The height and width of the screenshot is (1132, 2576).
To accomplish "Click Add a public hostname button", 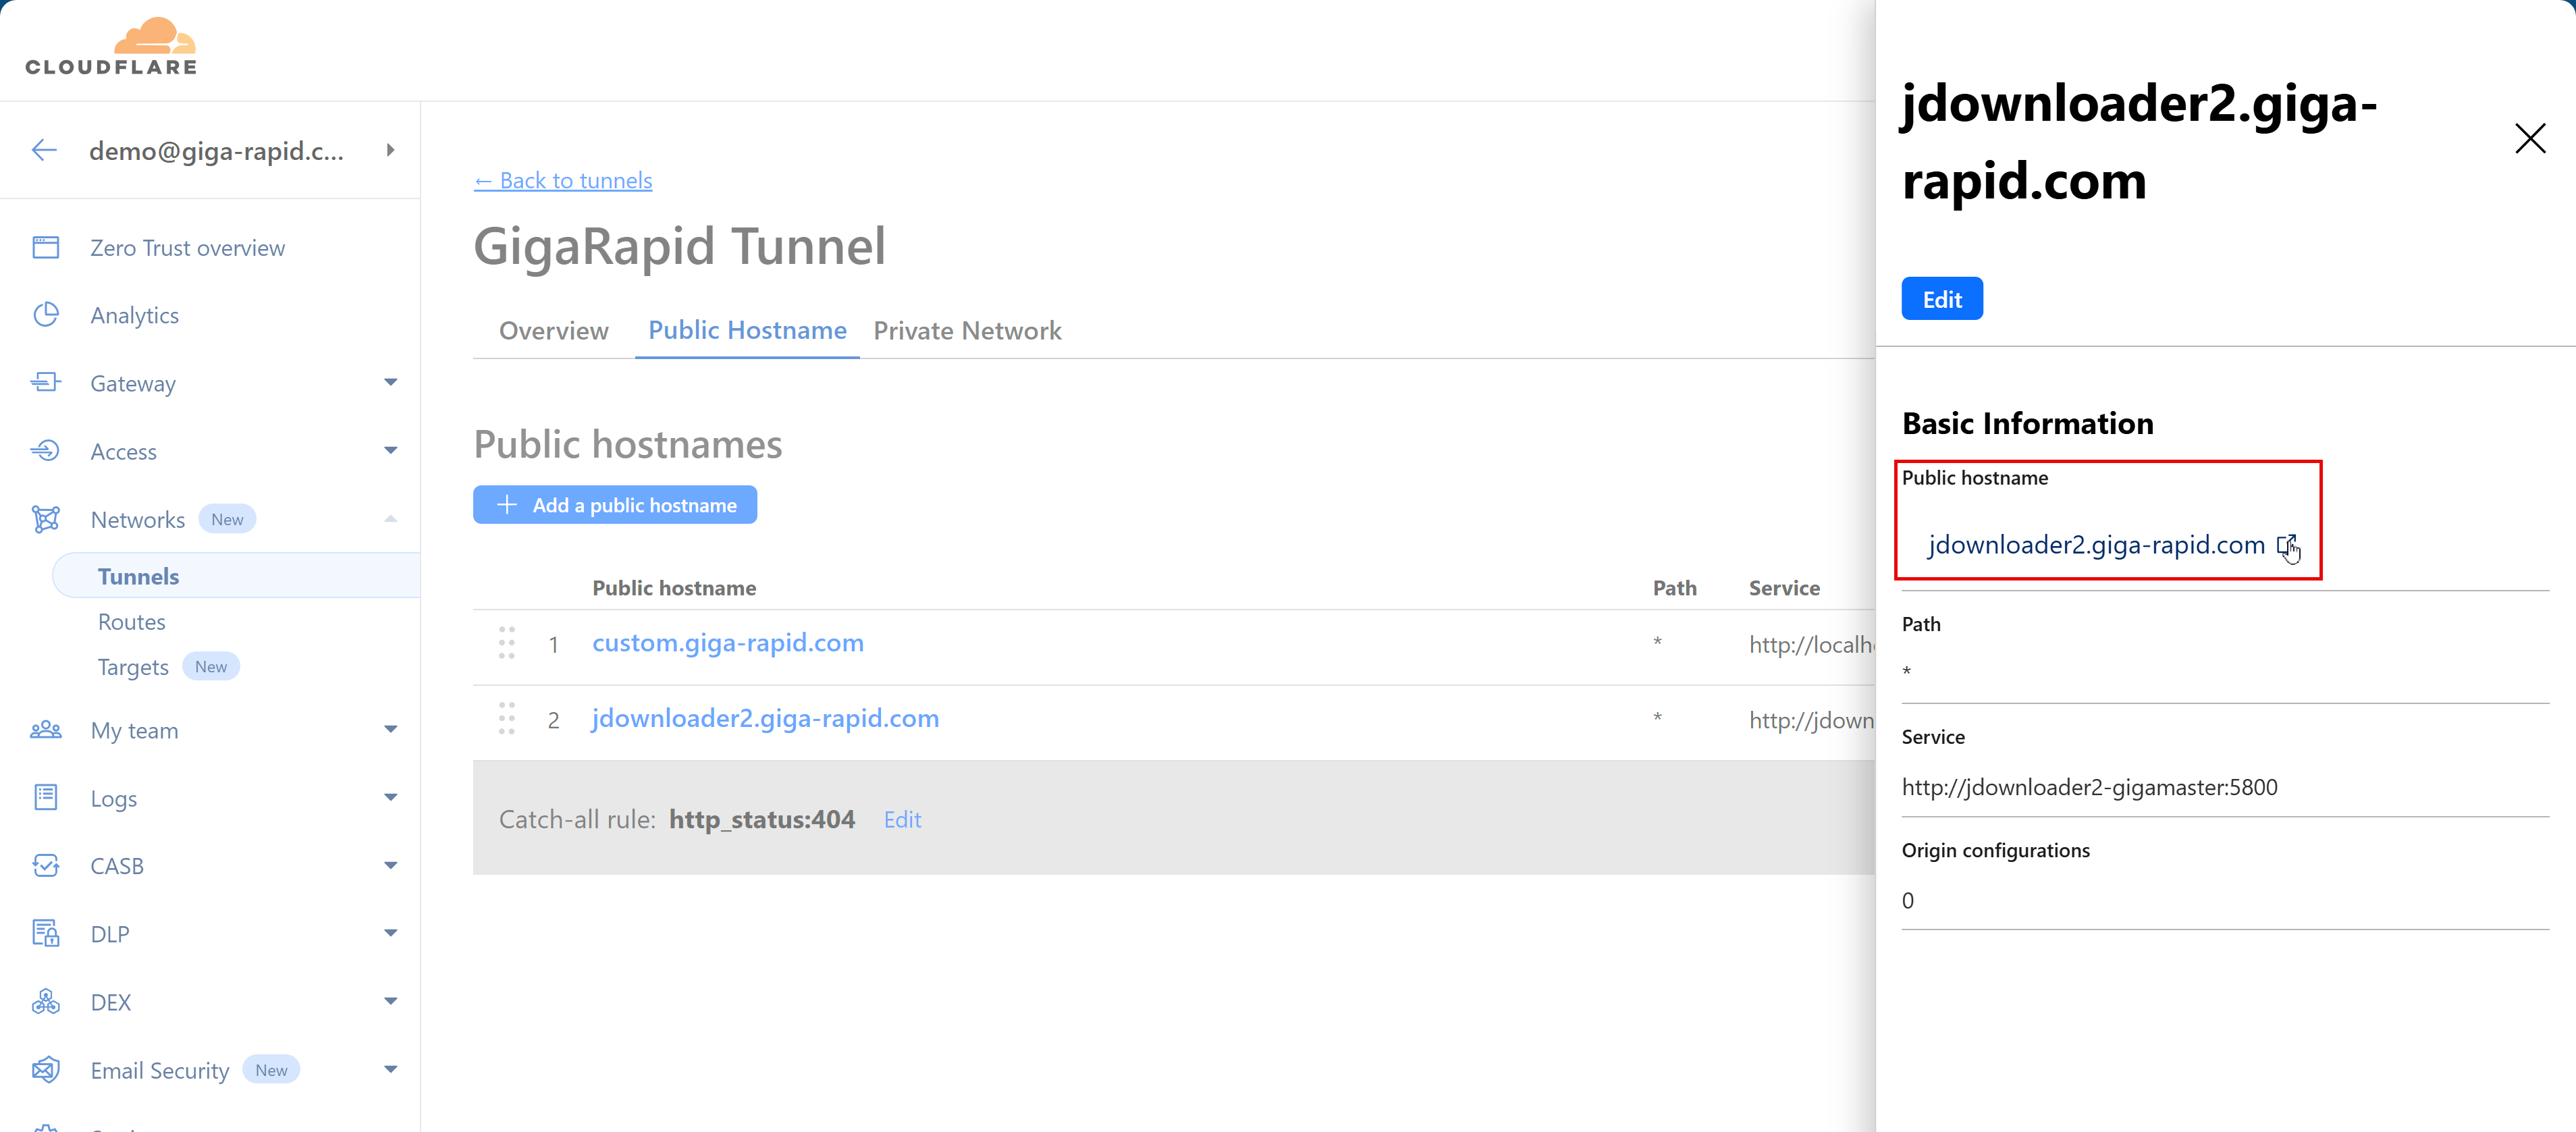I will click(615, 505).
